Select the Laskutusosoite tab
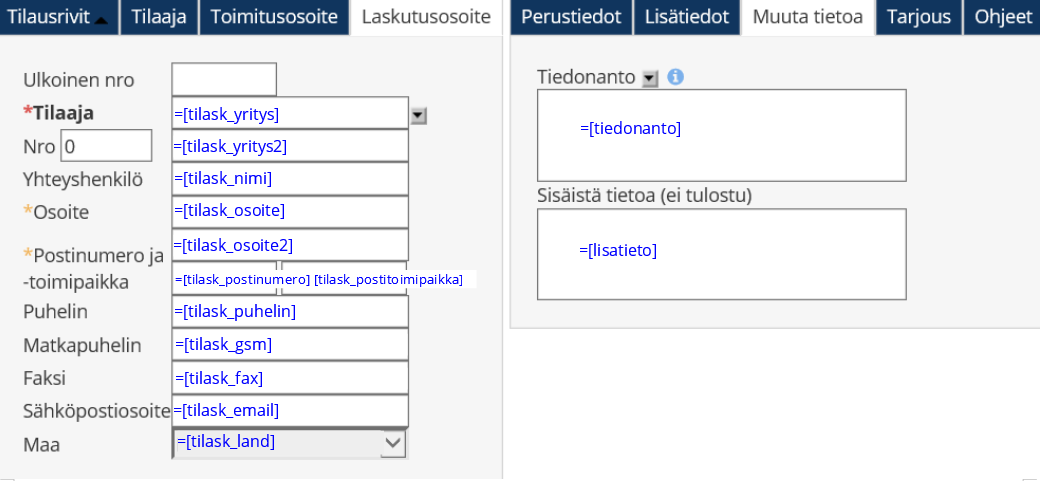The width and height of the screenshot is (1040, 481). tap(426, 17)
